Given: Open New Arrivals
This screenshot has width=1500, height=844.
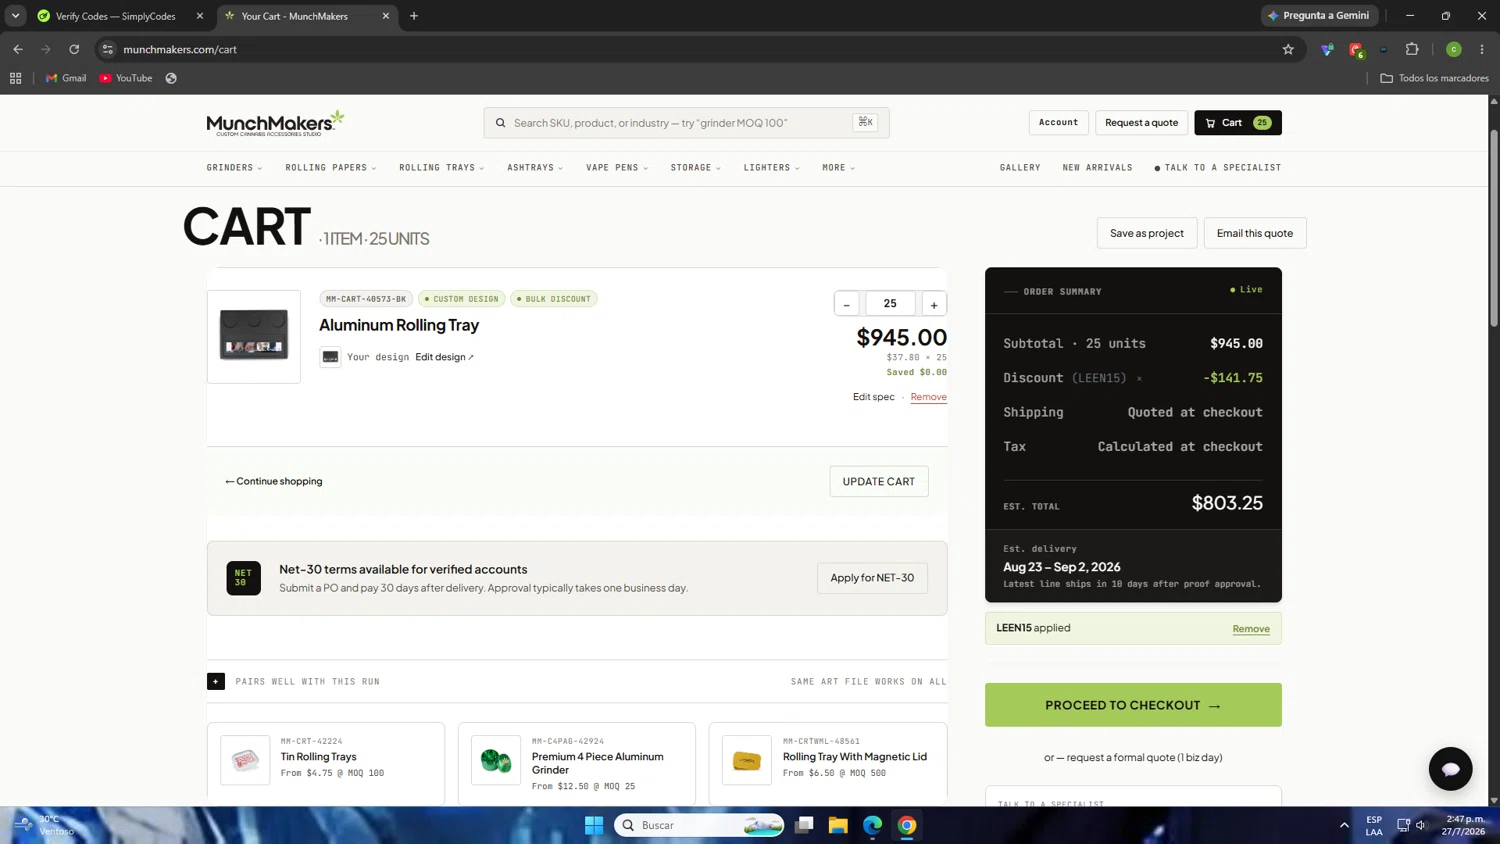Looking at the screenshot, I should point(1097,168).
